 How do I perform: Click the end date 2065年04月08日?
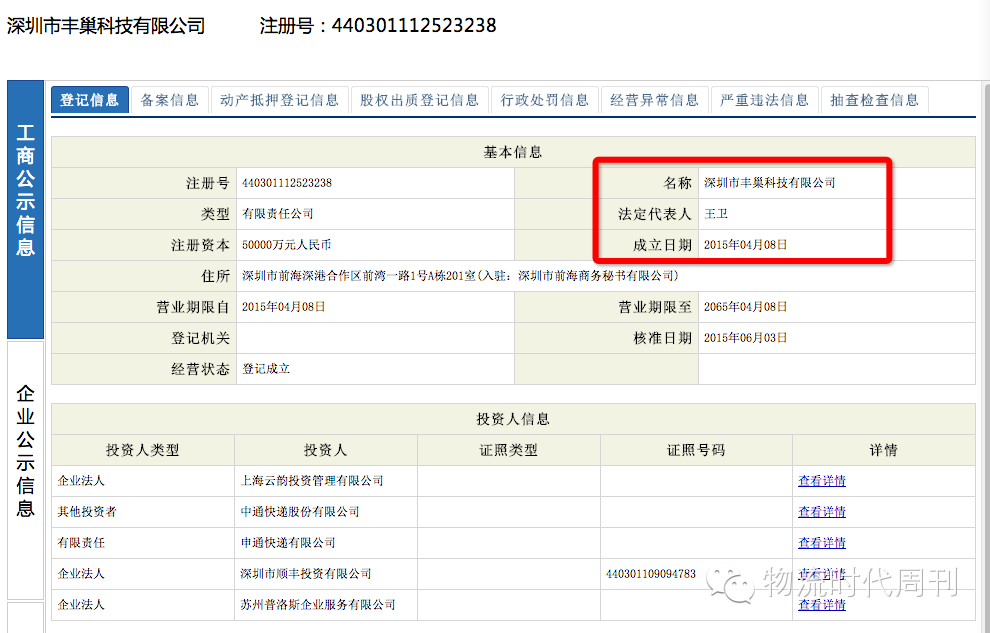(x=746, y=307)
